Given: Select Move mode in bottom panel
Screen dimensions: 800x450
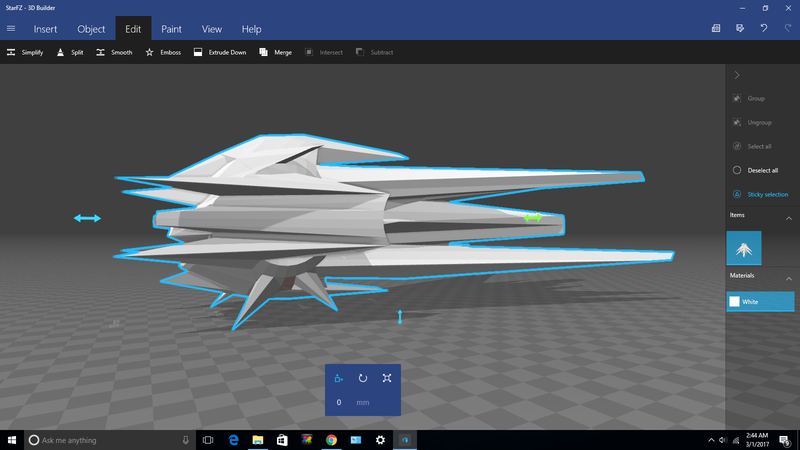Looking at the screenshot, I should coord(339,379).
